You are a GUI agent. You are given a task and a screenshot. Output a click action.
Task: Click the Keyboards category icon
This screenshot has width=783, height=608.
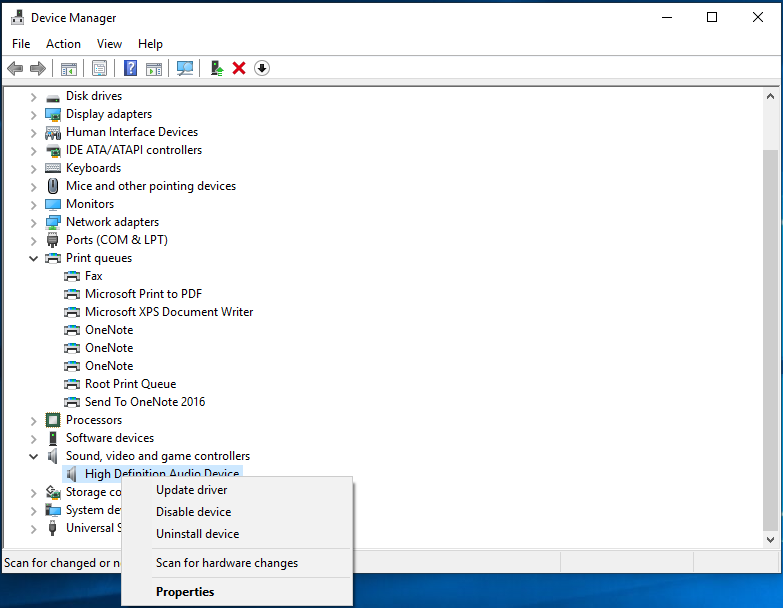point(53,168)
